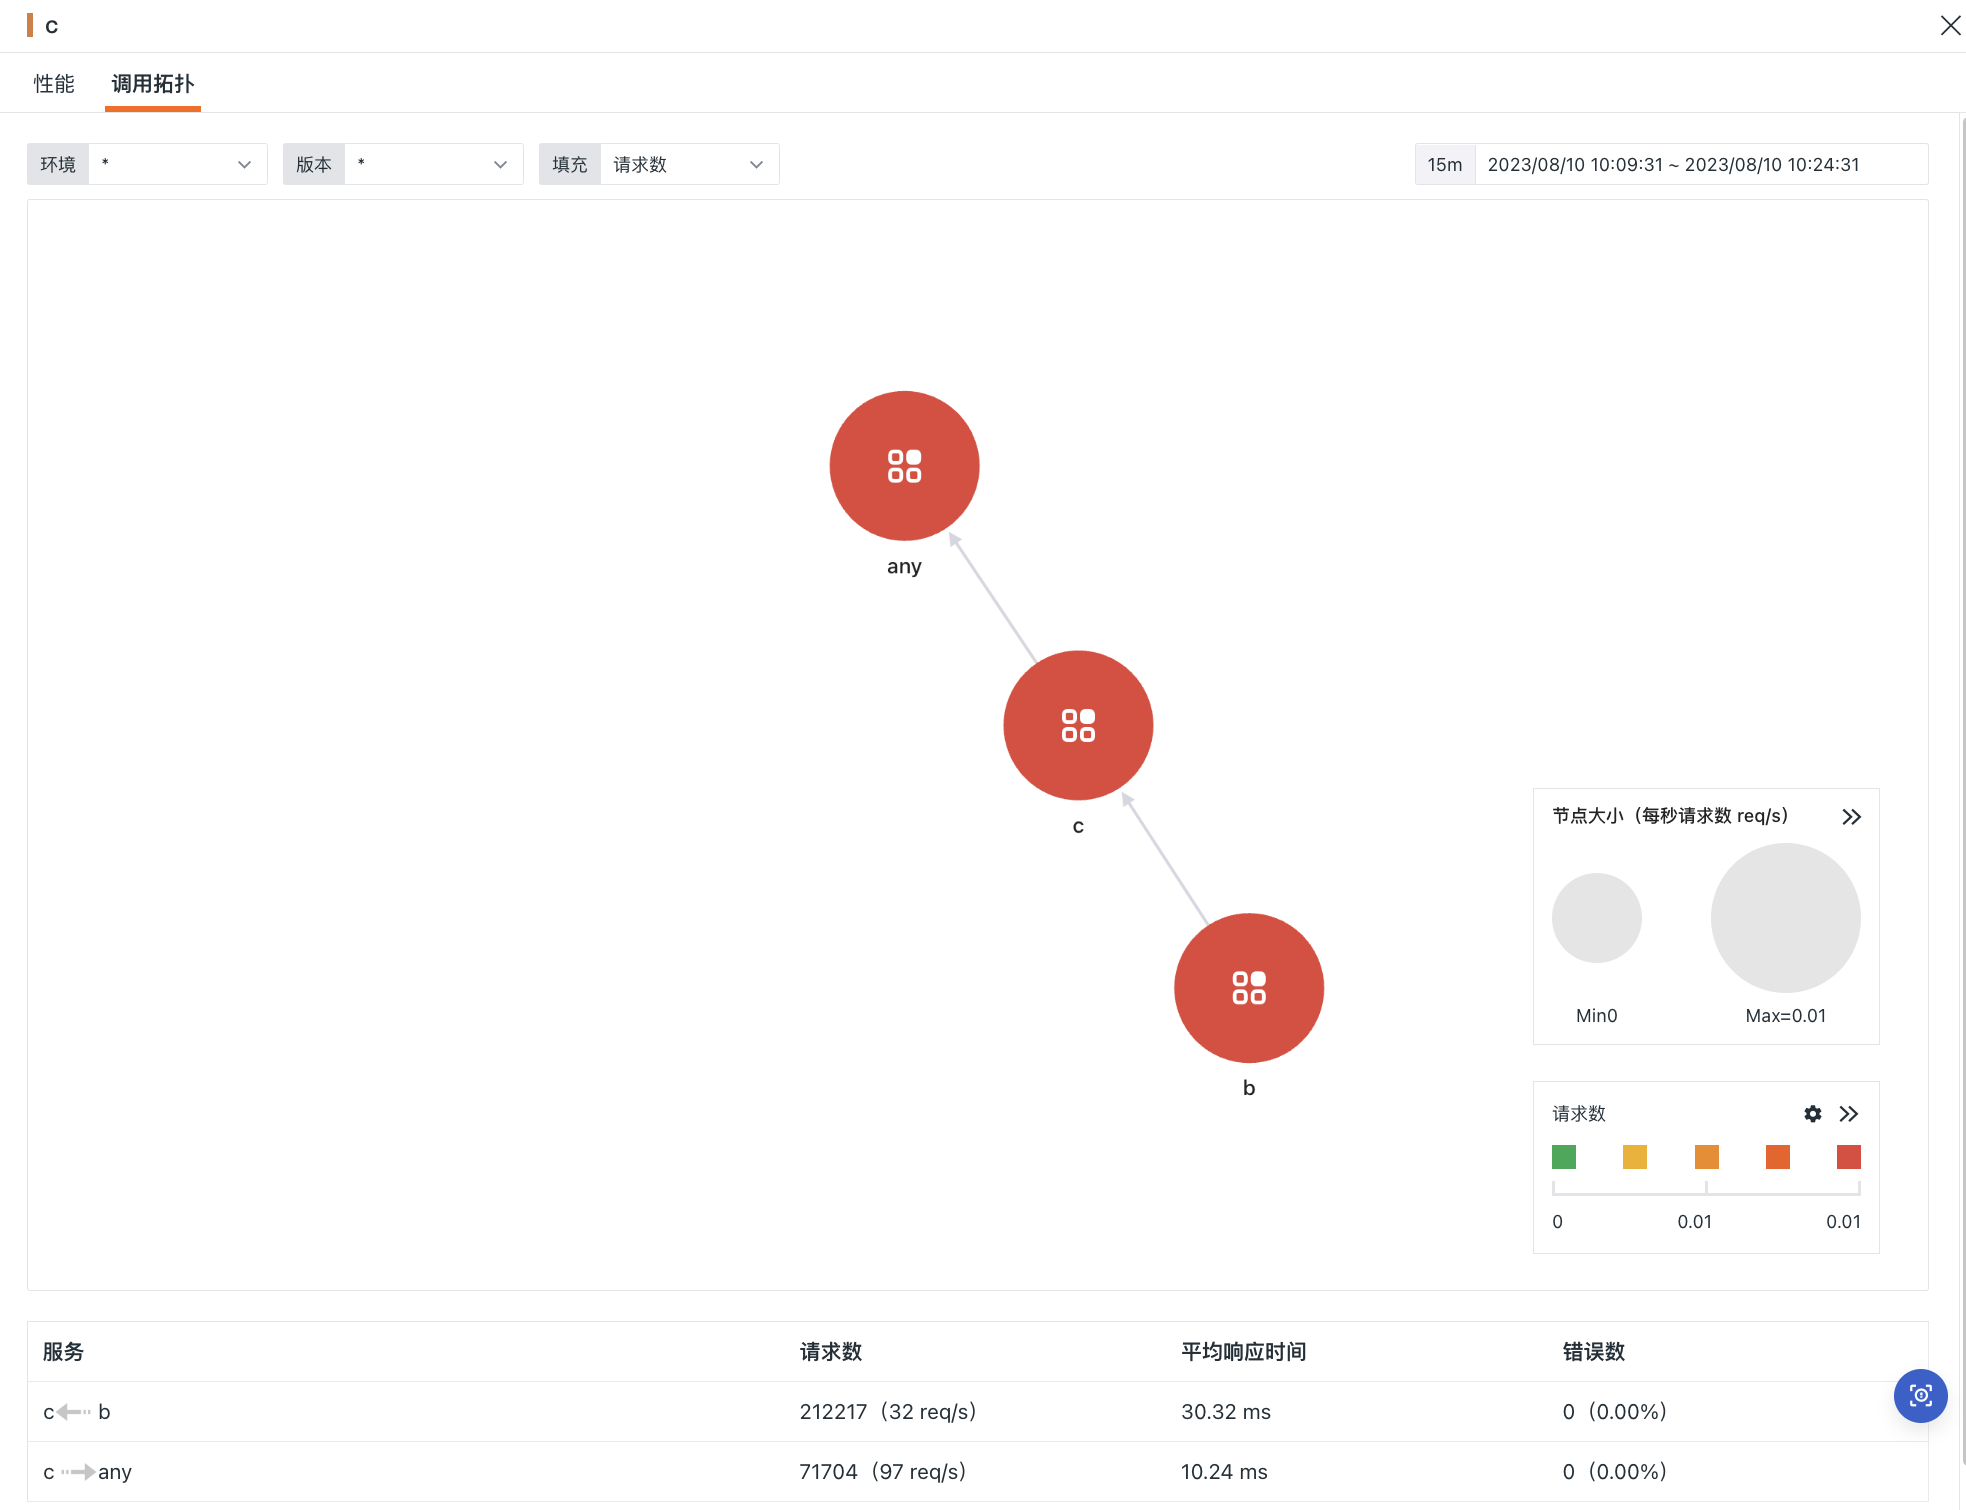Image resolution: width=1966 pixels, height=1510 pixels.
Task: Click the green legend color swatch
Action: (1564, 1157)
